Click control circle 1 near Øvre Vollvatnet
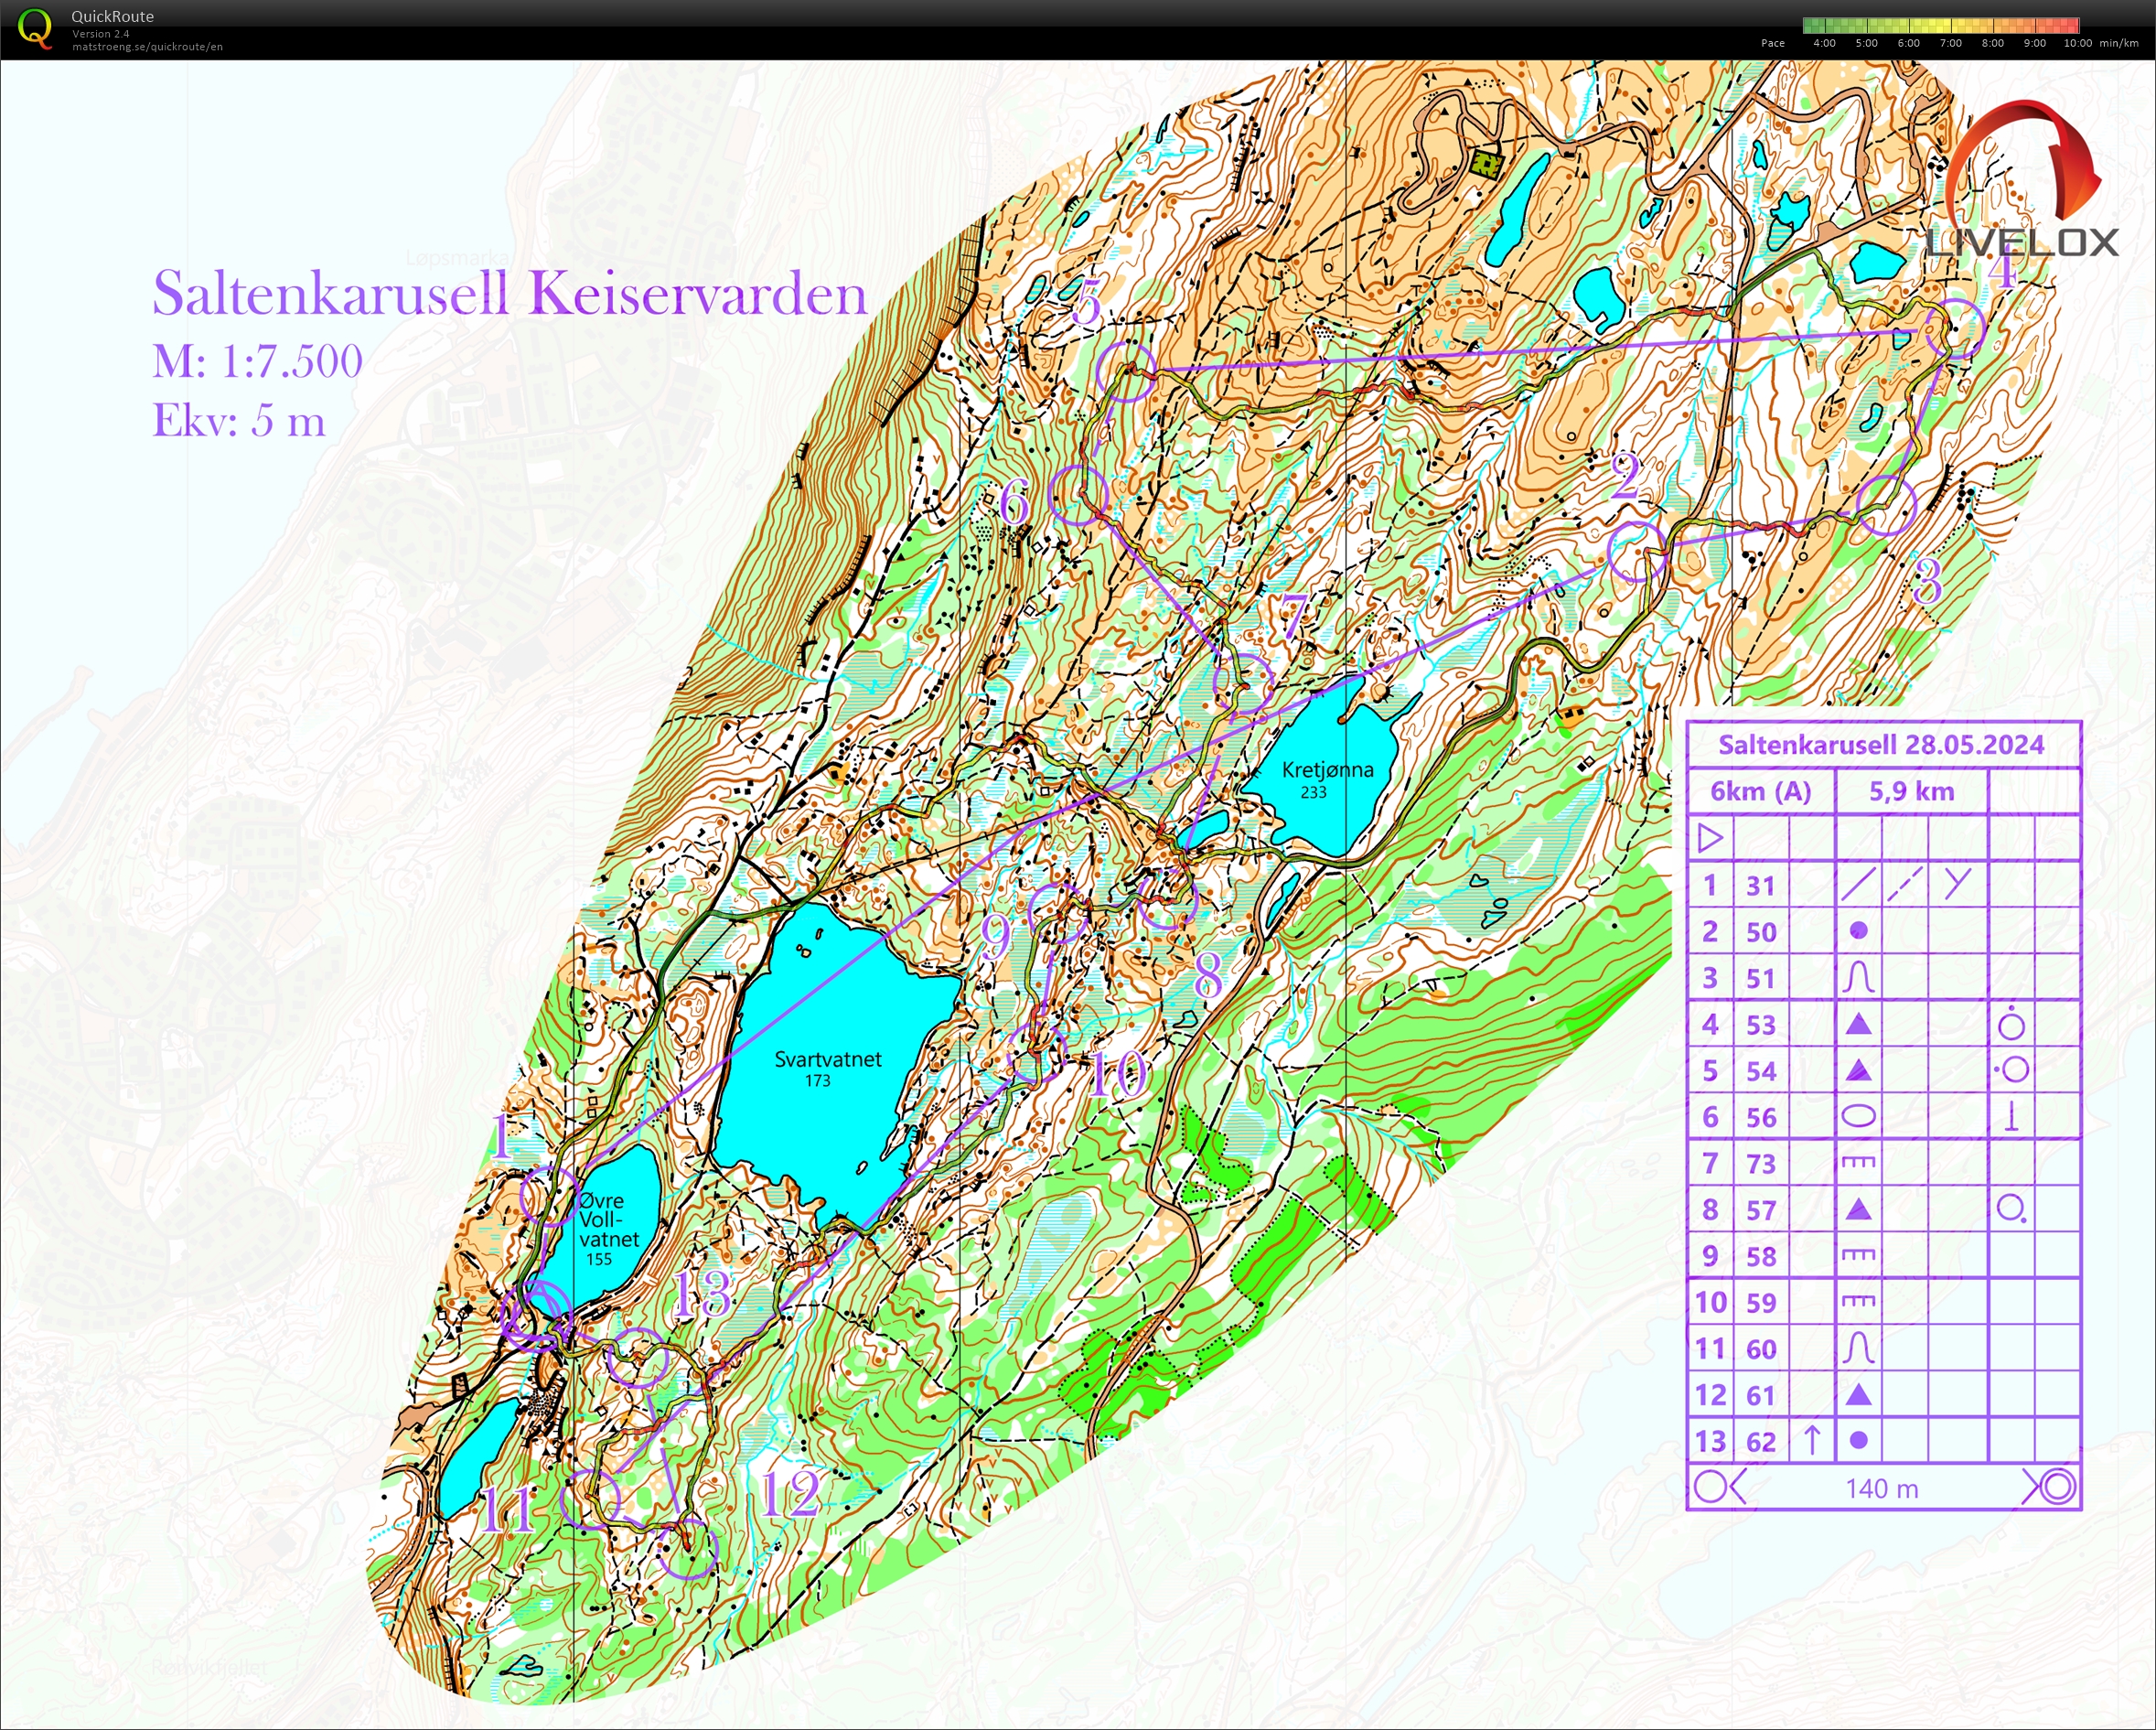Image resolution: width=2156 pixels, height=1730 pixels. (x=550, y=1195)
